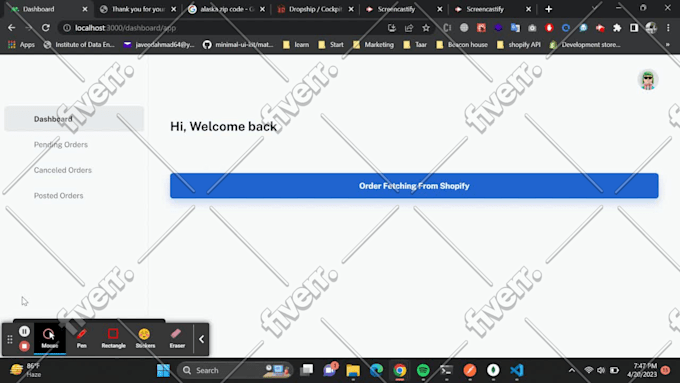Open the Taar bookmarks folder

click(415, 45)
